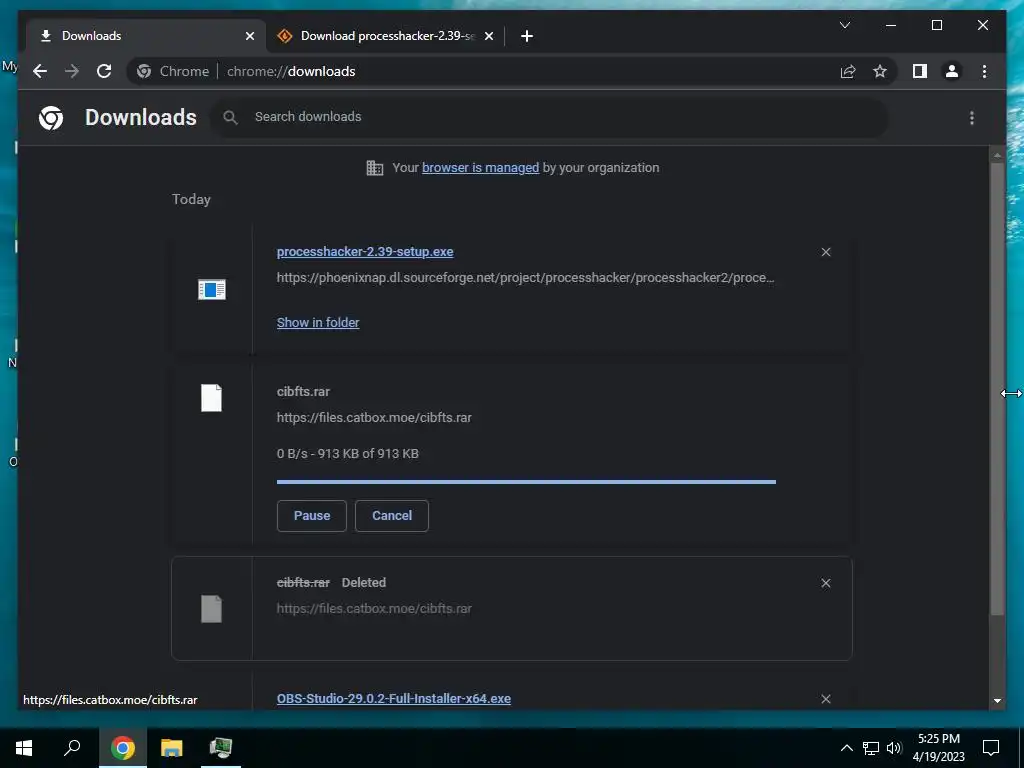Click the network icon in system tray
Image resolution: width=1024 pixels, height=768 pixels.
[x=871, y=748]
